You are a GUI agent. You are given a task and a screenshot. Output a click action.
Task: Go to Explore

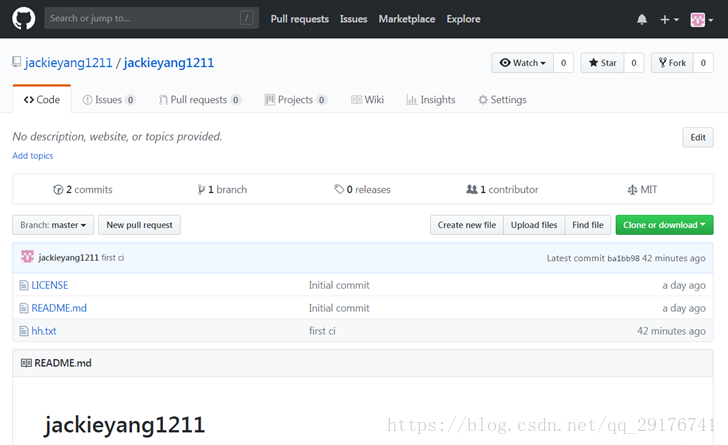463,19
